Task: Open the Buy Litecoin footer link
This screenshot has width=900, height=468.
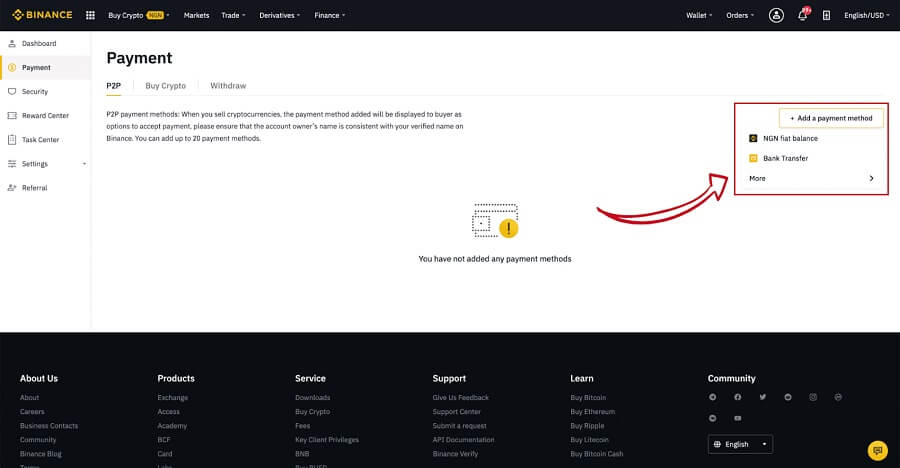Action: pos(589,440)
